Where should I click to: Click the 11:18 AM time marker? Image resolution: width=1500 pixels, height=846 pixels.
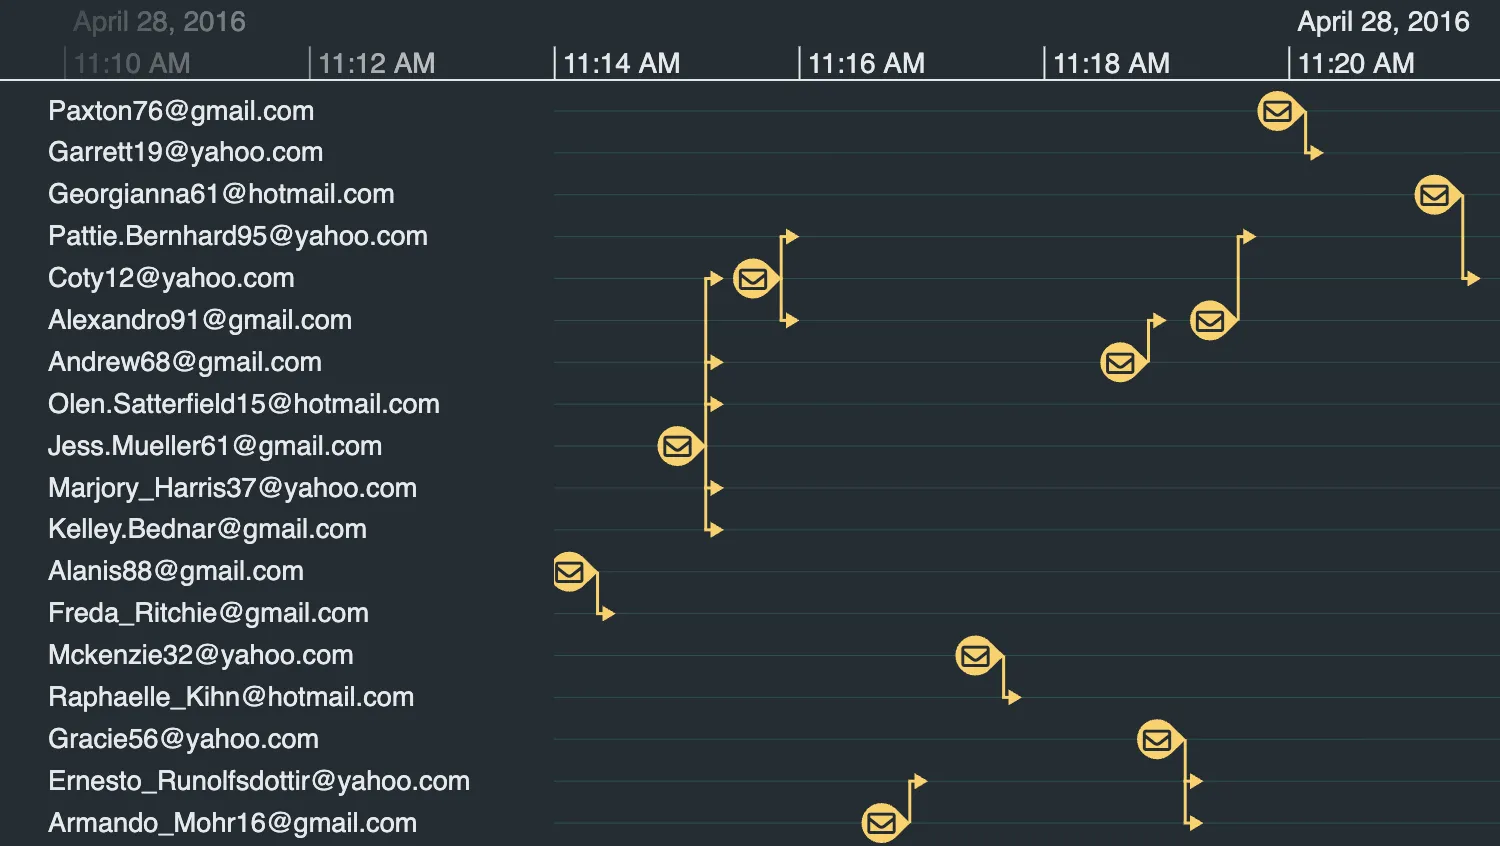[1111, 64]
